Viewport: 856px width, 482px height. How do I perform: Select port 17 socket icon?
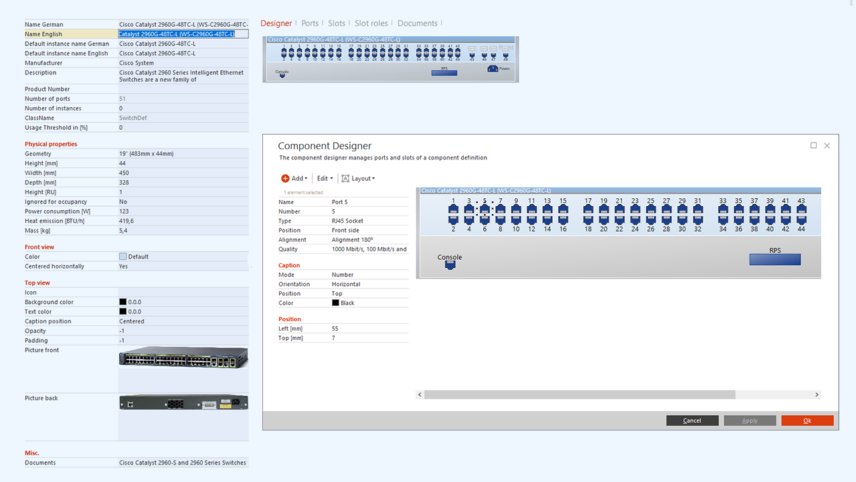(588, 211)
